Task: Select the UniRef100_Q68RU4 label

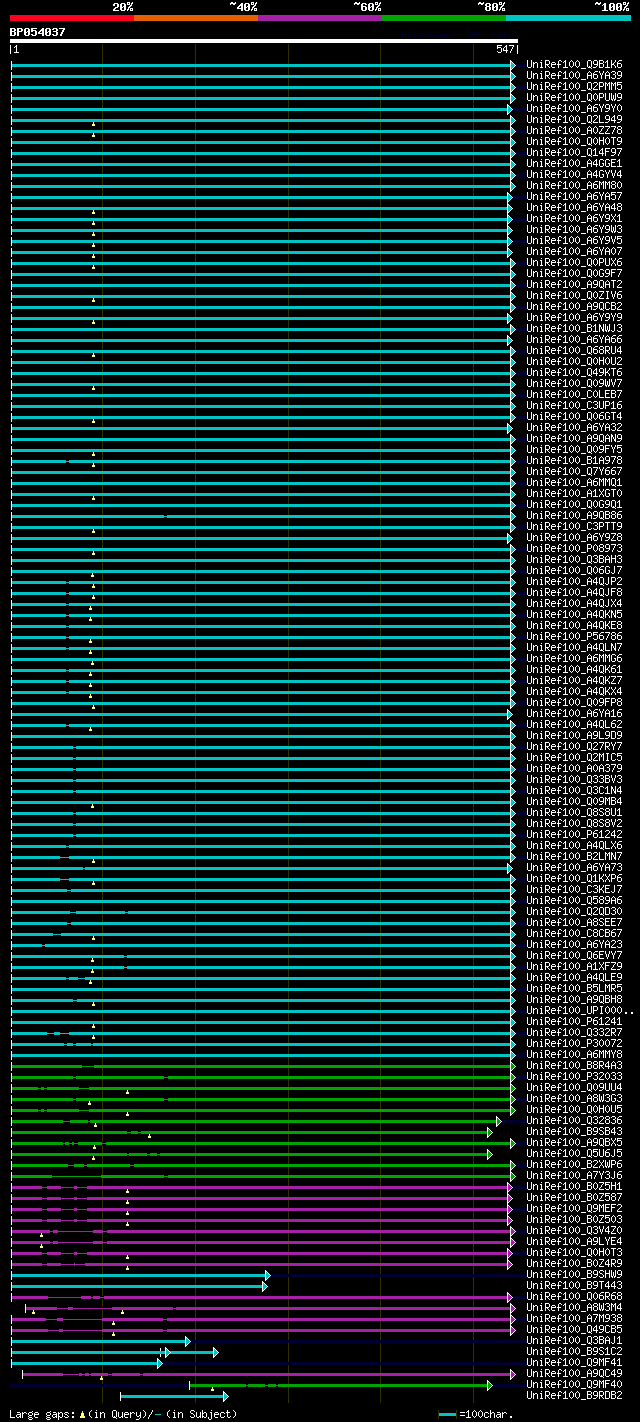Action: 574,350
